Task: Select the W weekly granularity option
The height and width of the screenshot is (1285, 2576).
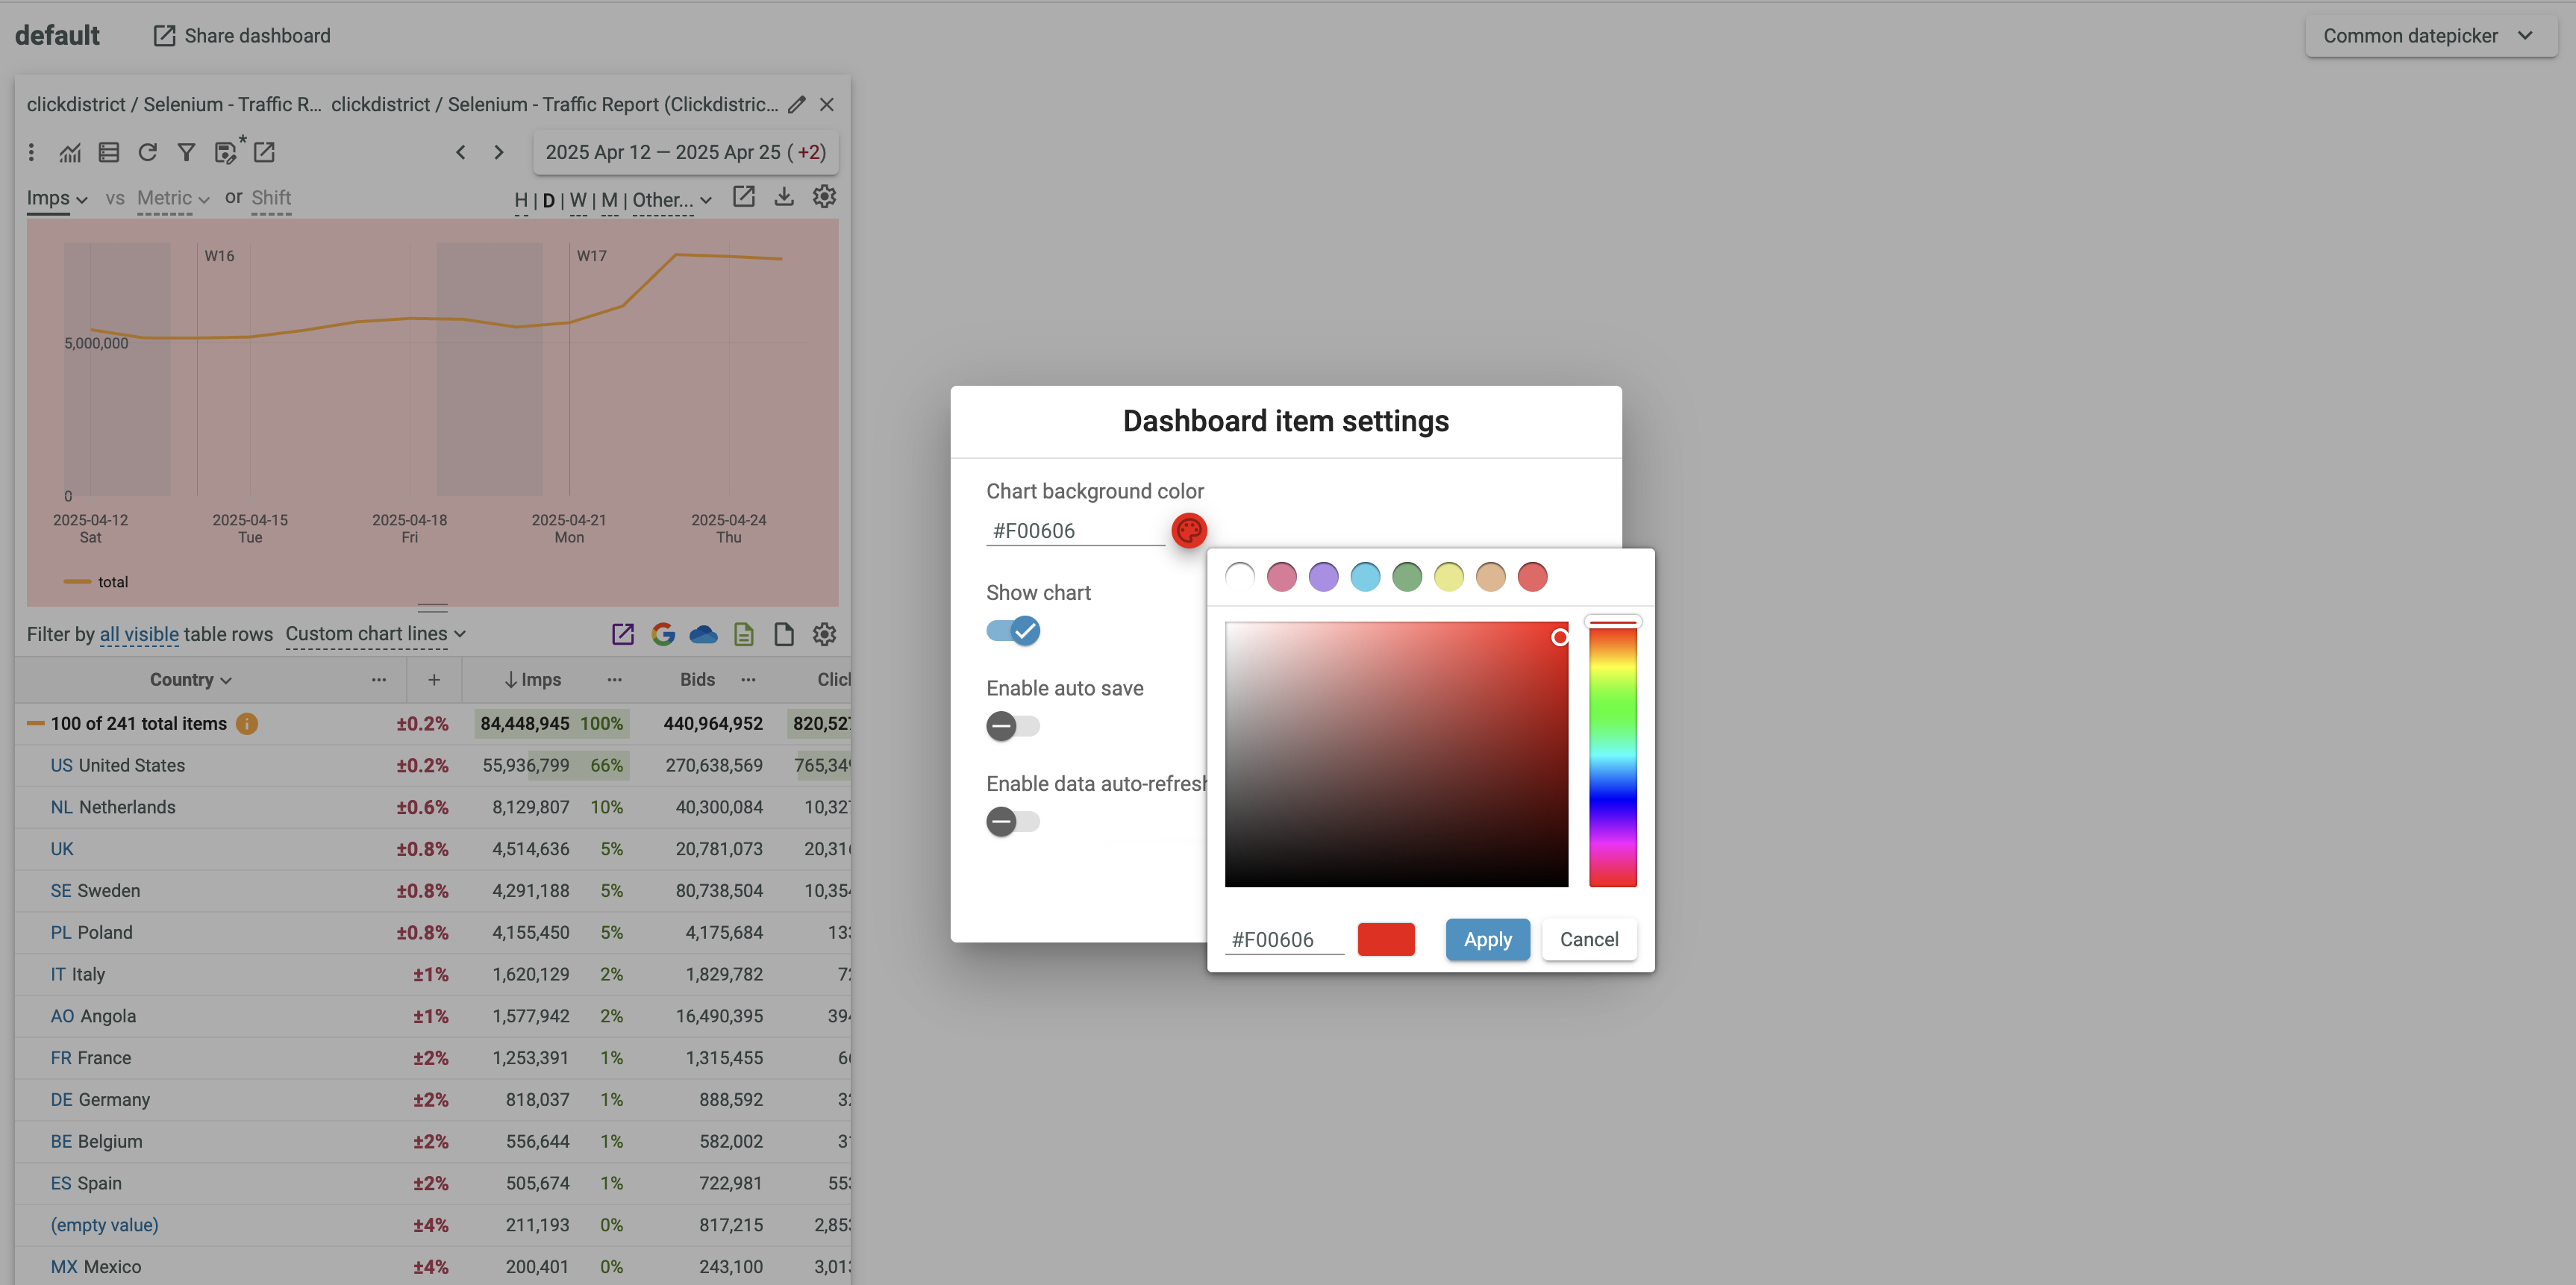Action: pyautogui.click(x=578, y=200)
